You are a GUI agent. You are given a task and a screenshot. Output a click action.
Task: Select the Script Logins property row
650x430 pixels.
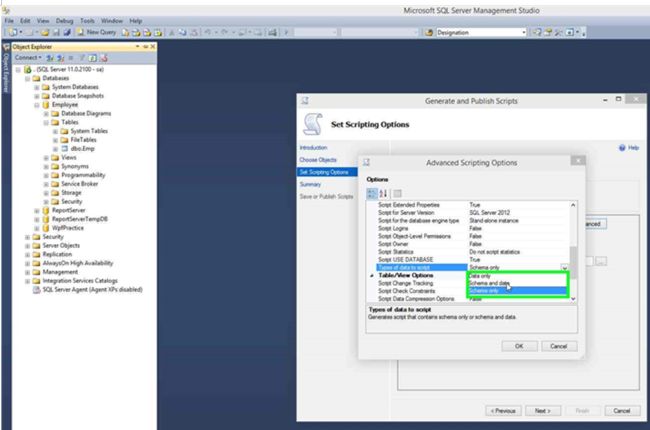[471, 228]
